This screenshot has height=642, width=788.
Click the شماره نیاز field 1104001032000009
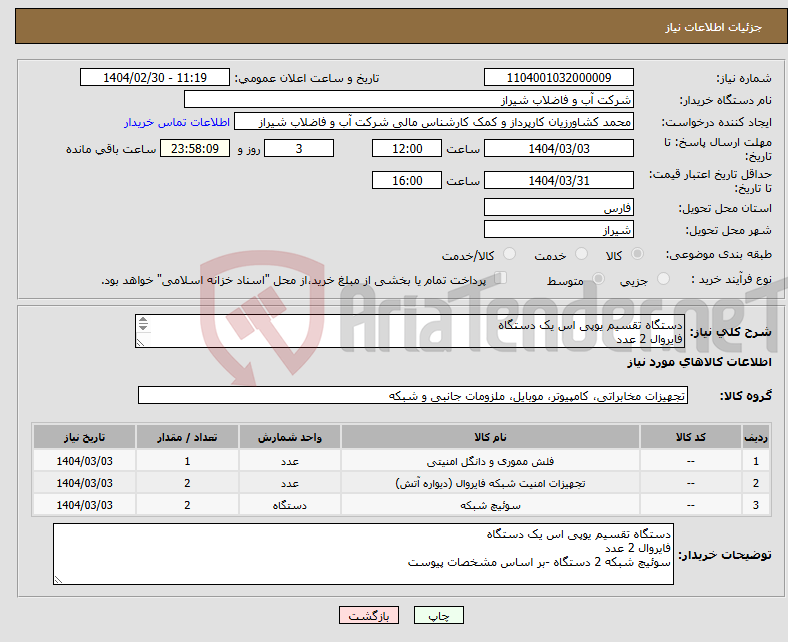pos(558,77)
